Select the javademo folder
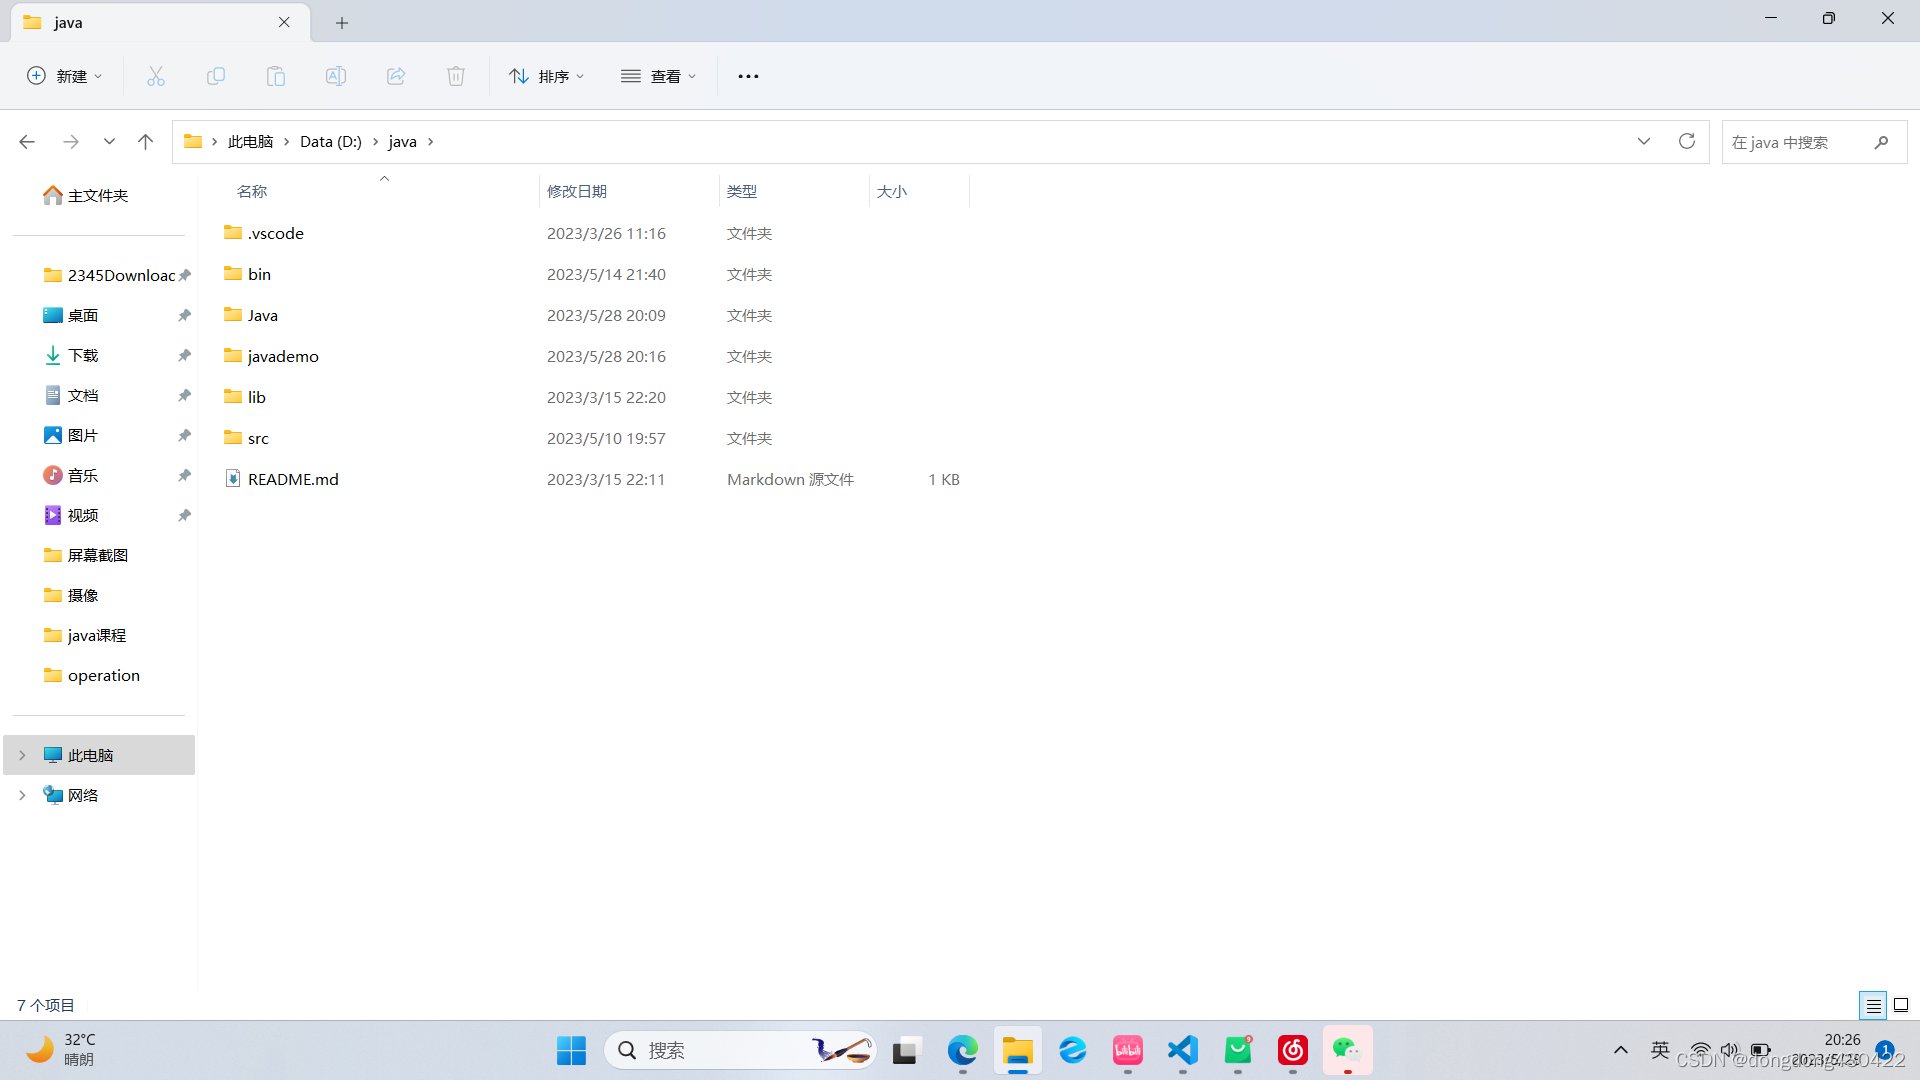The image size is (1920, 1080). [x=283, y=356]
